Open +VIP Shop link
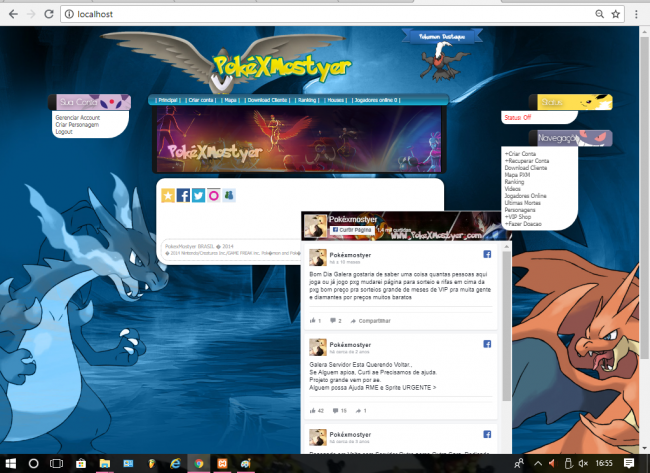Image resolution: width=650 pixels, height=473 pixels. pos(517,217)
